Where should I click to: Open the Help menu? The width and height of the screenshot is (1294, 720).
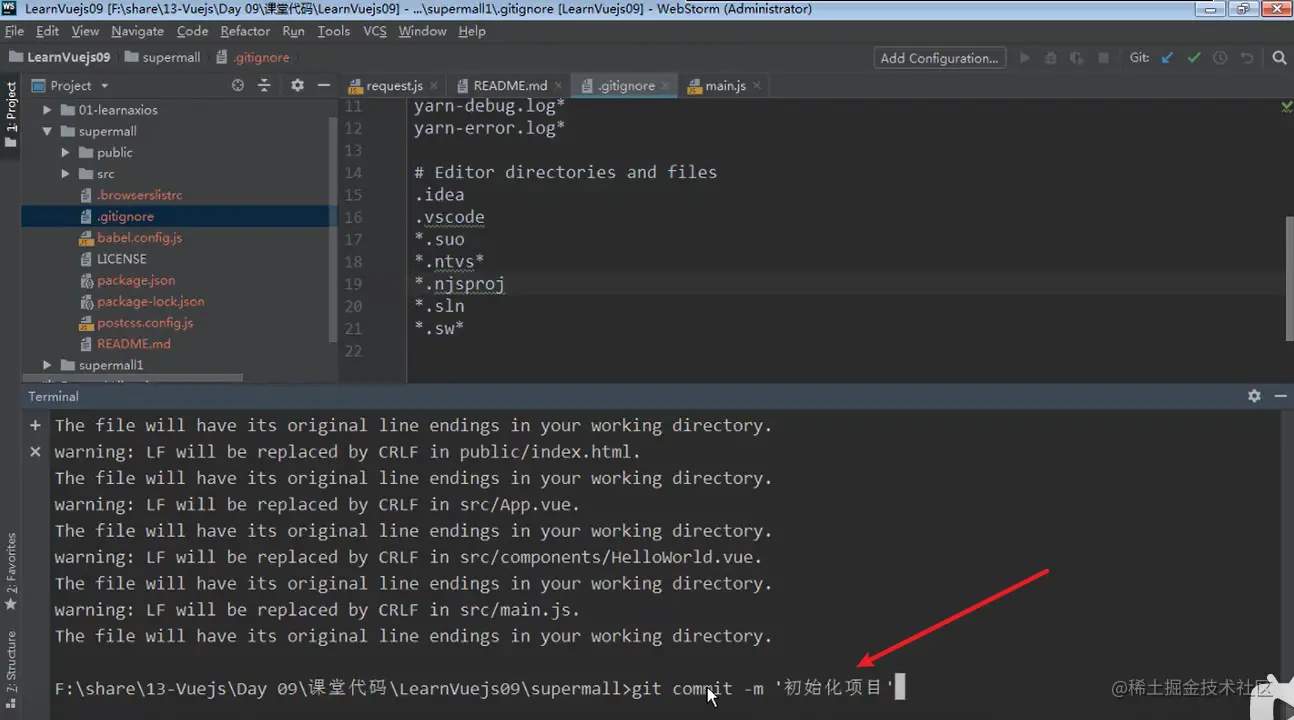[472, 31]
